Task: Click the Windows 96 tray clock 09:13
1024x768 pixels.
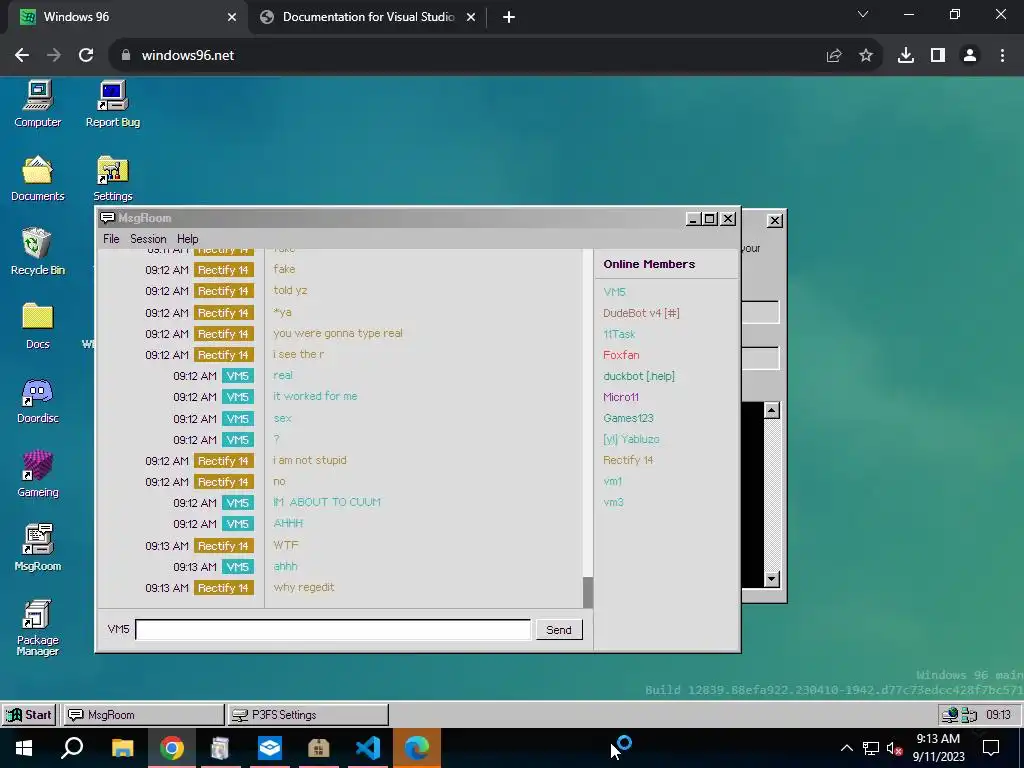Action: click(998, 714)
